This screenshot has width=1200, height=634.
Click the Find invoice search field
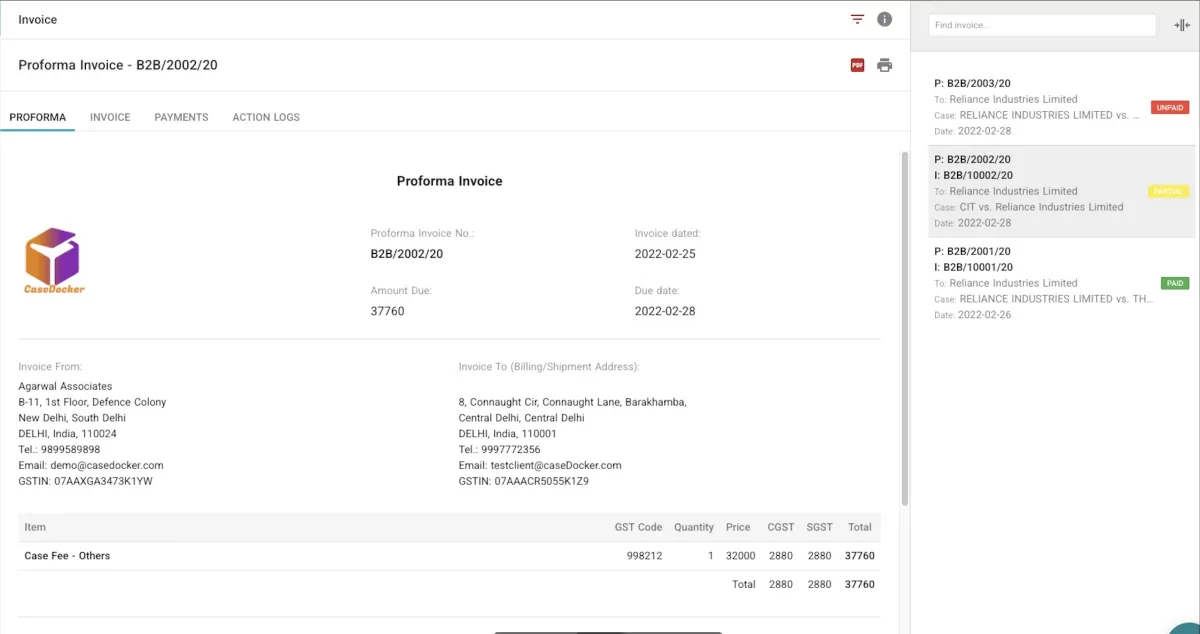pos(1042,25)
